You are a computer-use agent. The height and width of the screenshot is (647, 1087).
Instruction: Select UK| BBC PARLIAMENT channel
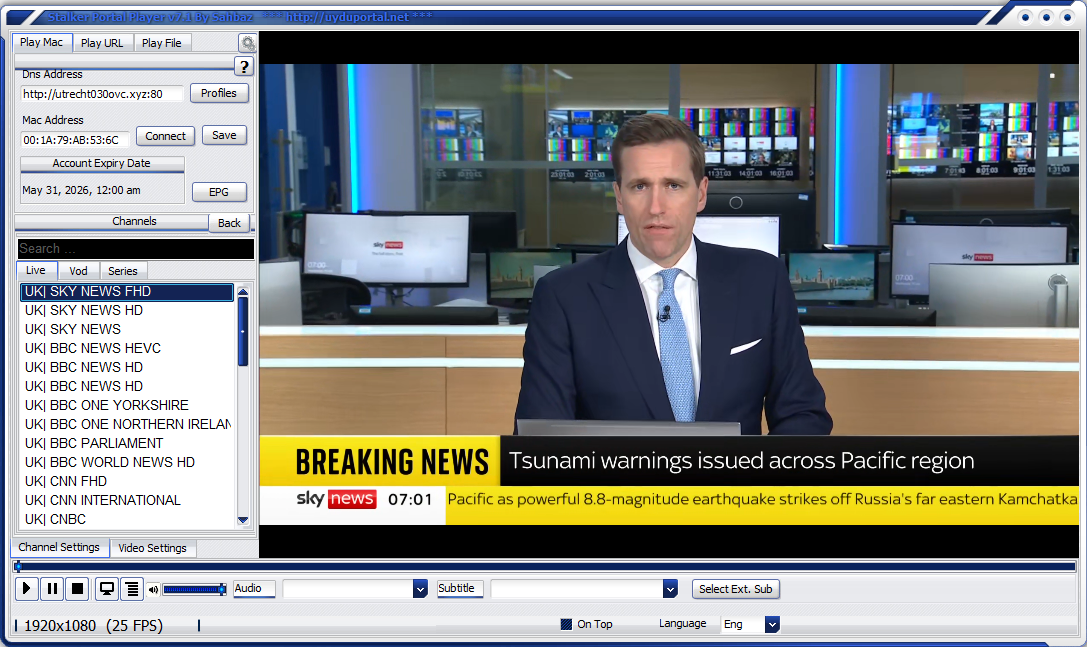(x=127, y=443)
